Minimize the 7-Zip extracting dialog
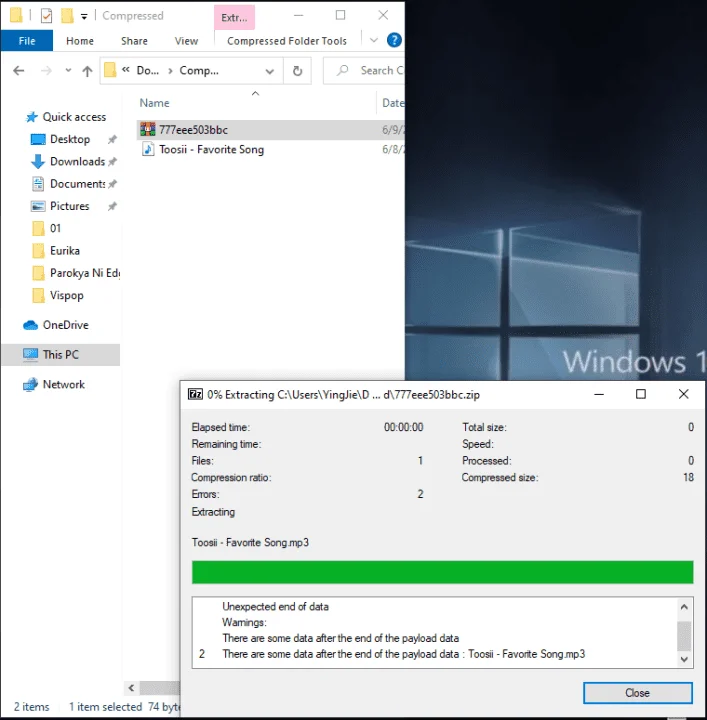This screenshot has width=707, height=720. (x=599, y=394)
